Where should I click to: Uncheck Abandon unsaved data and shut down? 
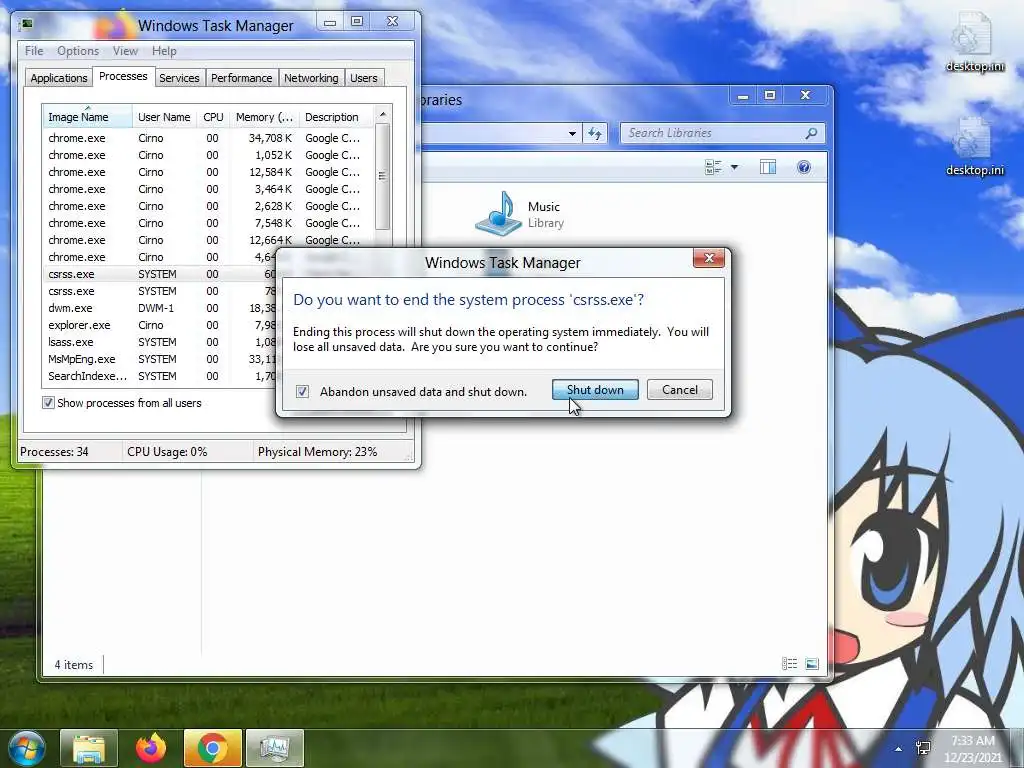tap(302, 391)
